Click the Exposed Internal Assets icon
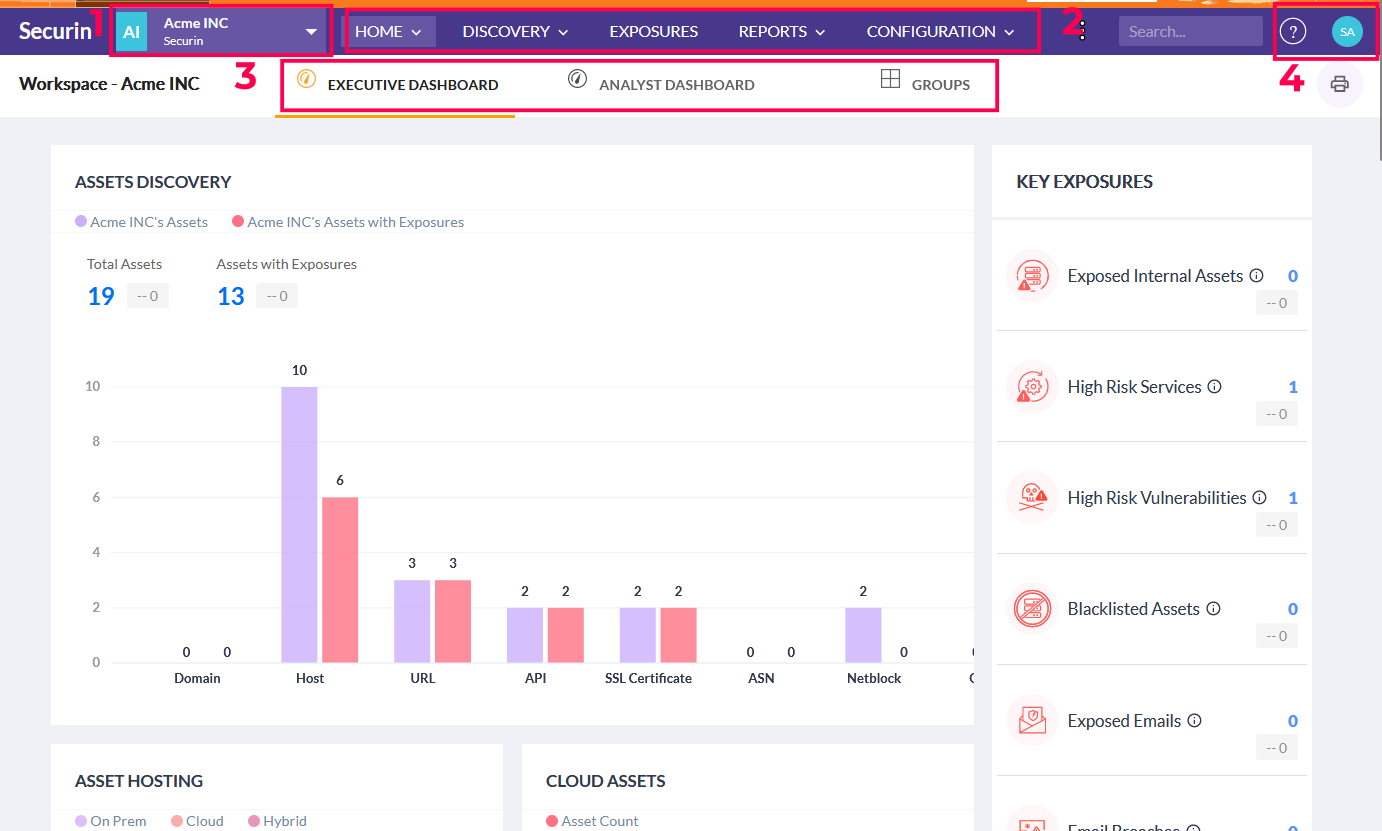Image resolution: width=1382 pixels, height=831 pixels. (x=1032, y=276)
